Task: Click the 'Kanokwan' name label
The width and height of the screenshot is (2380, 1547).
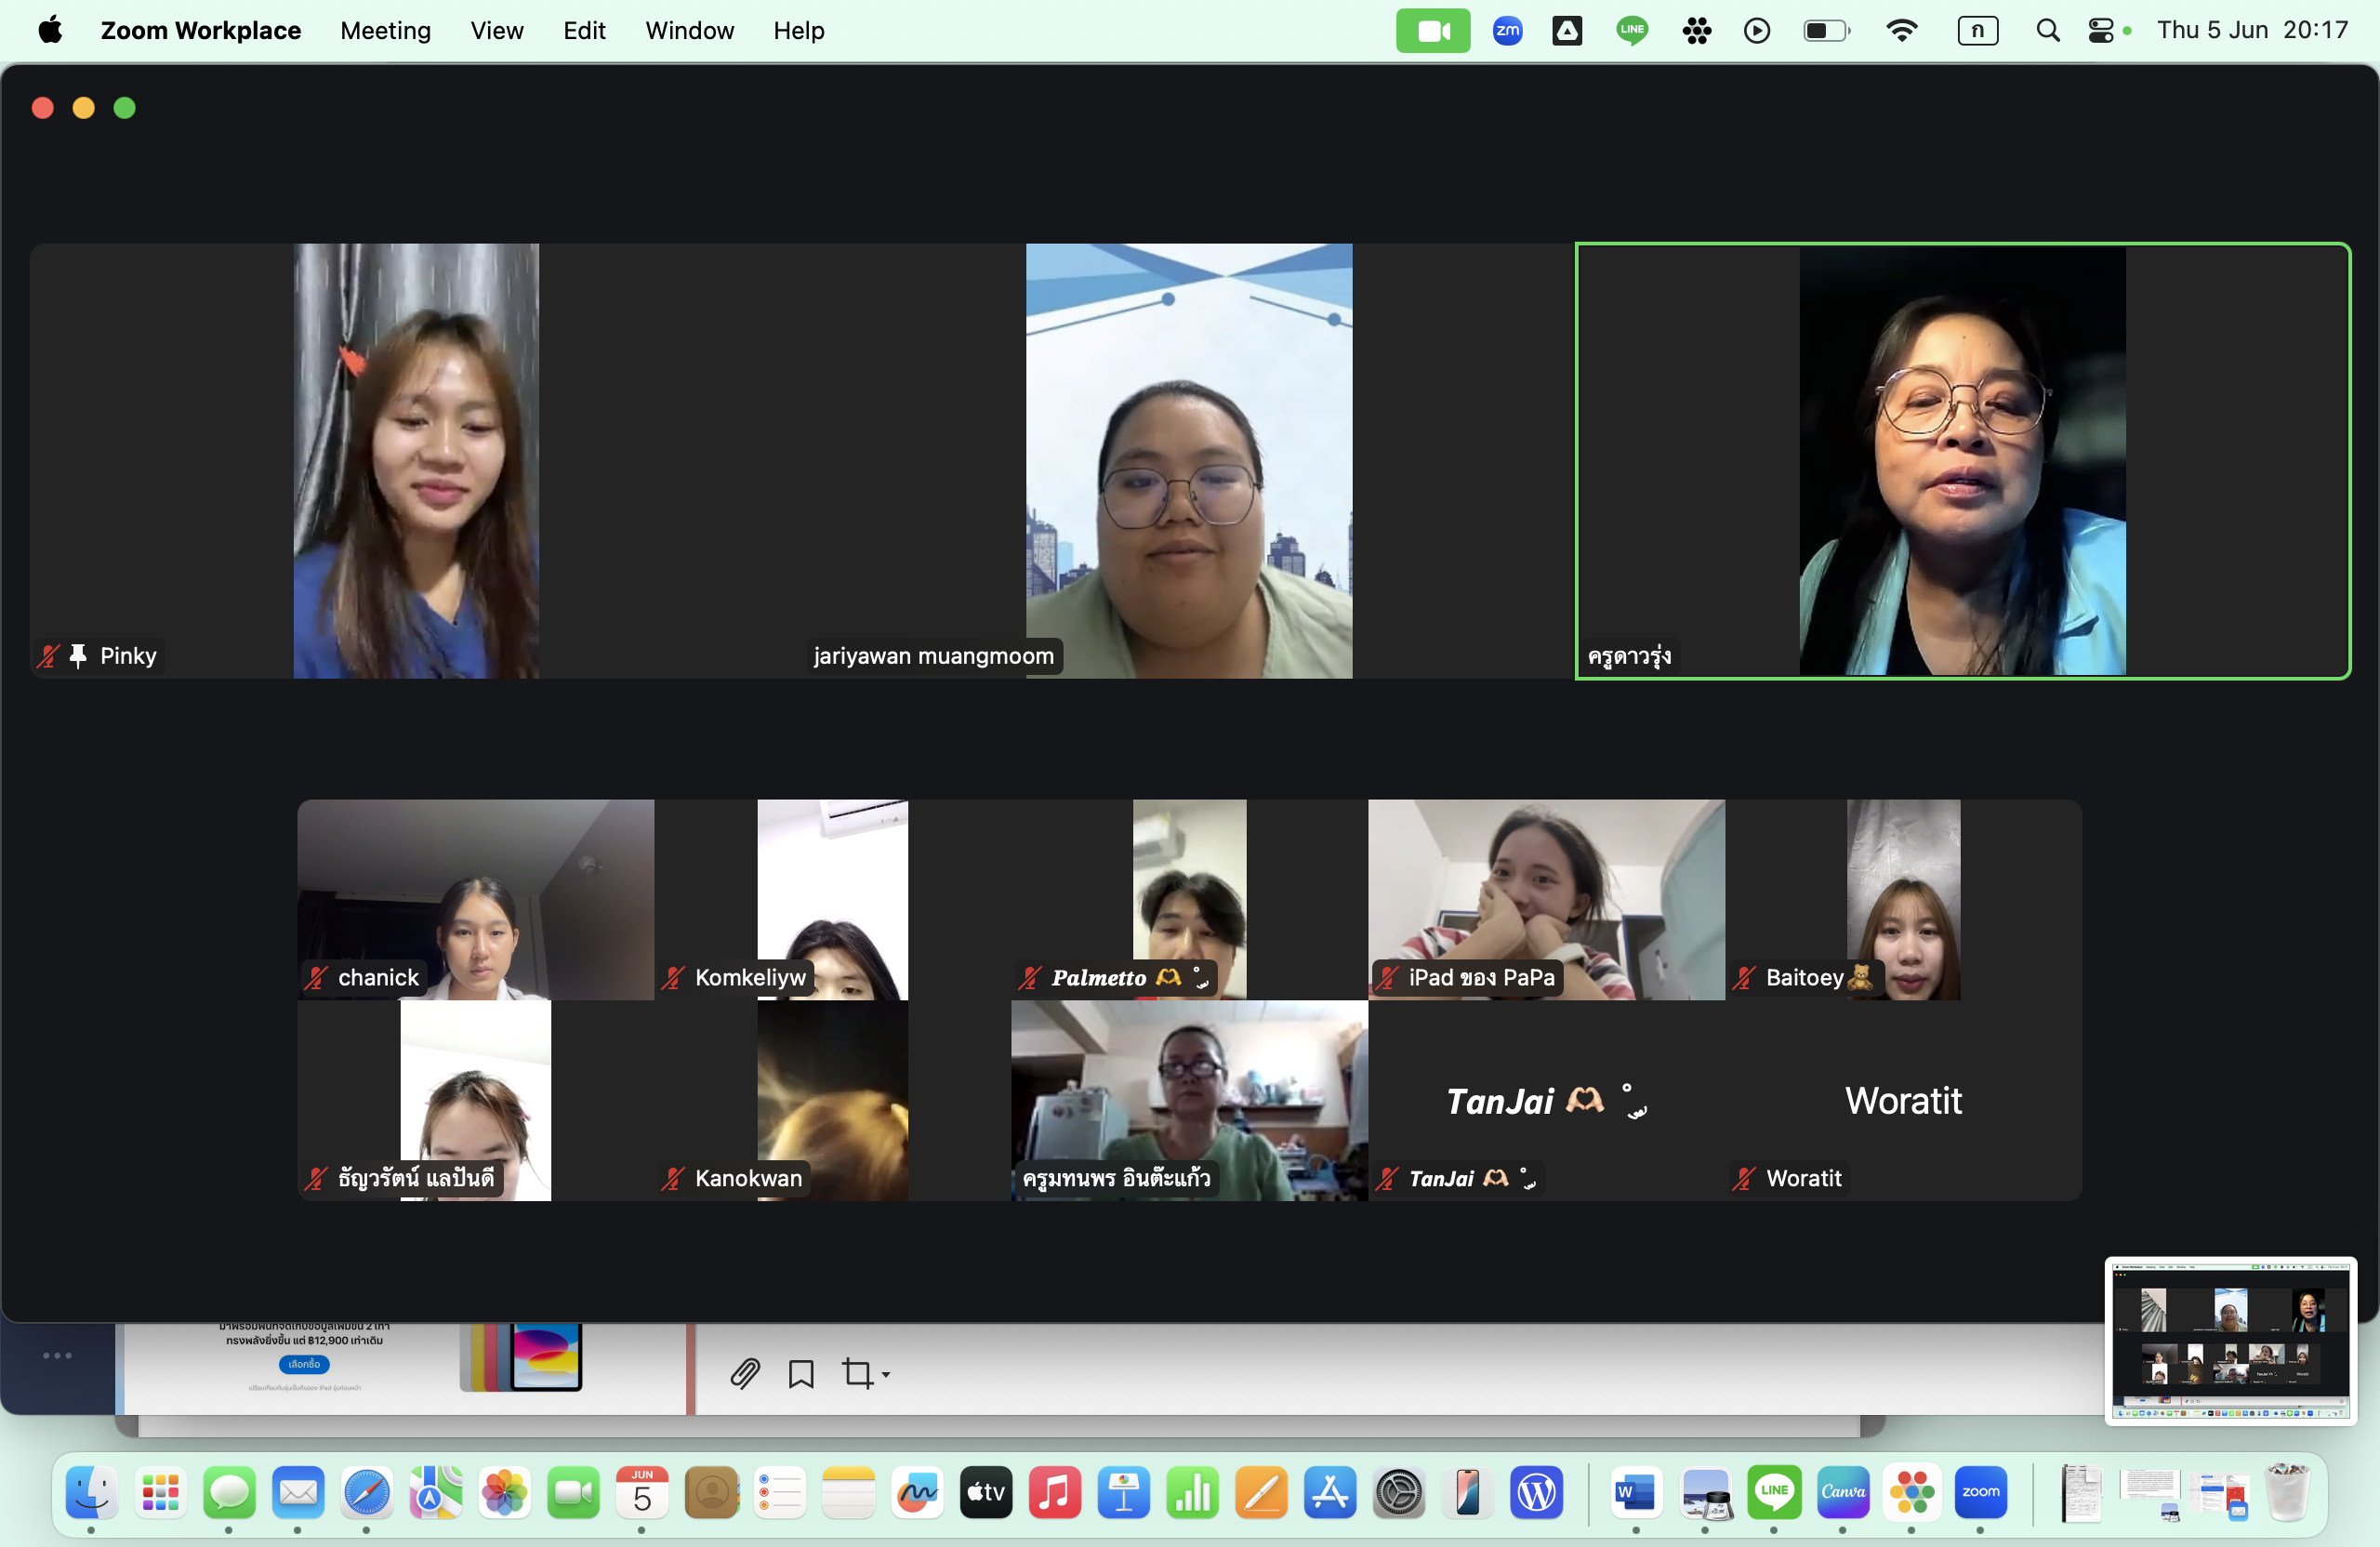Action: [x=748, y=1178]
